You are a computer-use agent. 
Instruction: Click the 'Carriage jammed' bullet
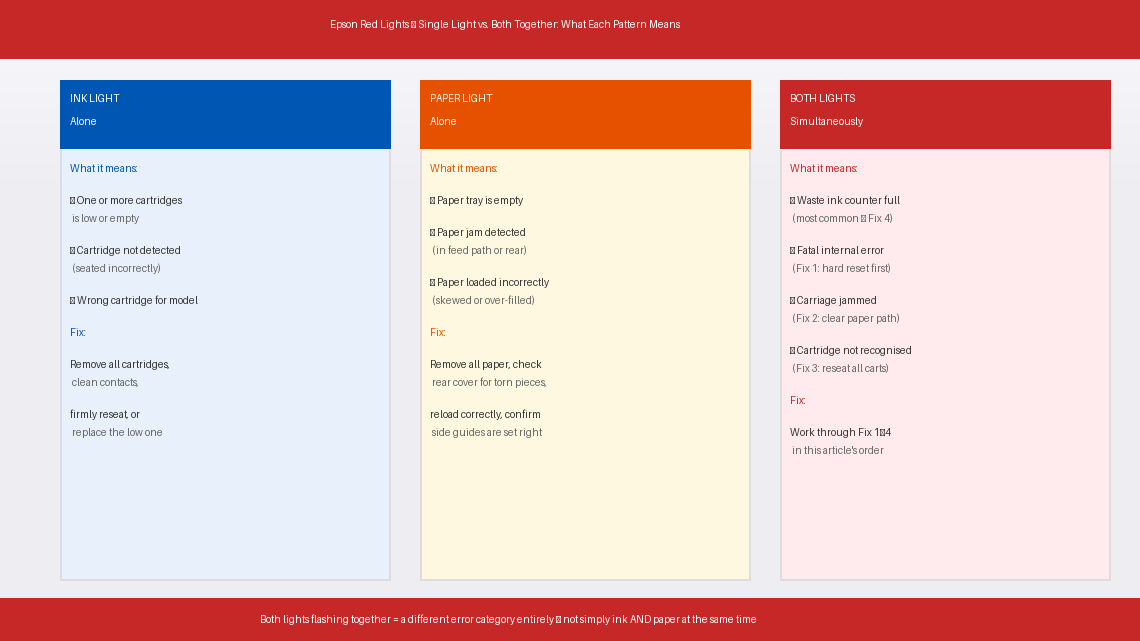835,301
